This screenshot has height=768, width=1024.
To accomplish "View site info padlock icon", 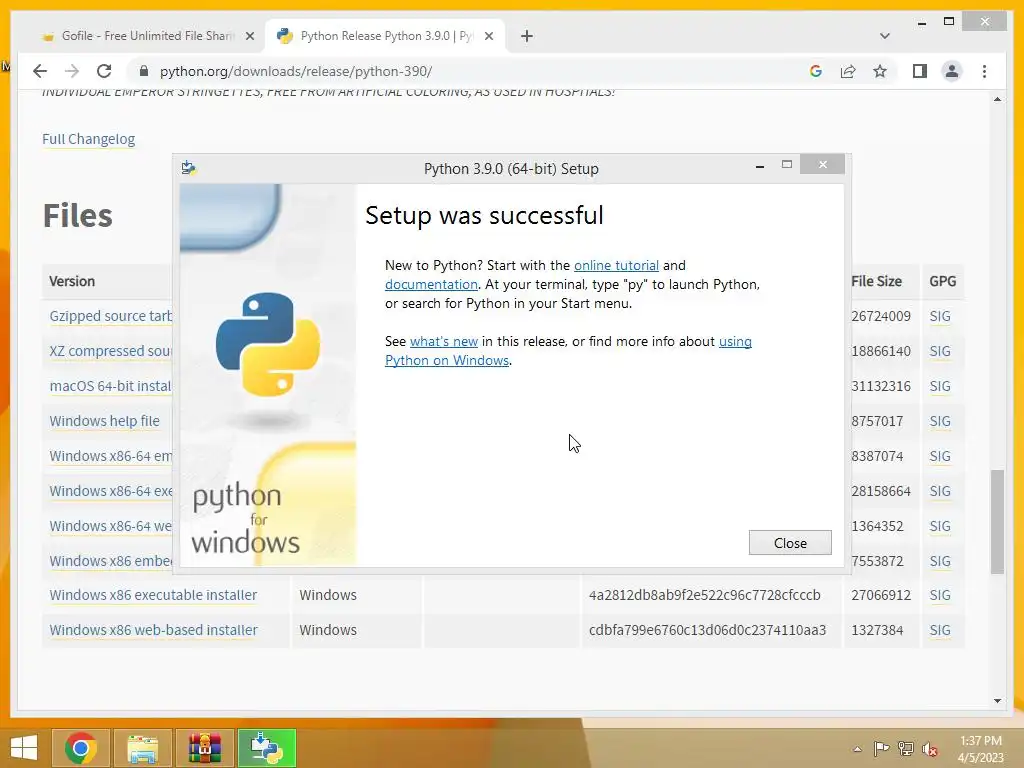I will pyautogui.click(x=144, y=71).
